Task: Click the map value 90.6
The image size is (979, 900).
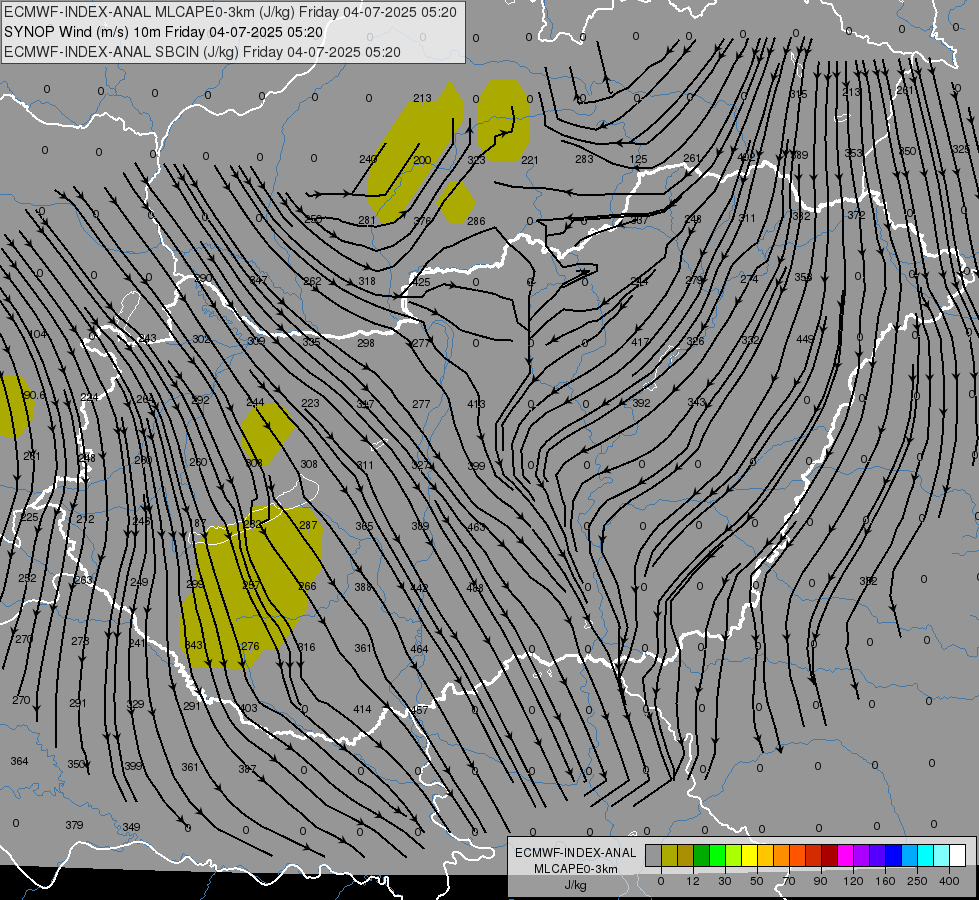Action: coord(34,395)
